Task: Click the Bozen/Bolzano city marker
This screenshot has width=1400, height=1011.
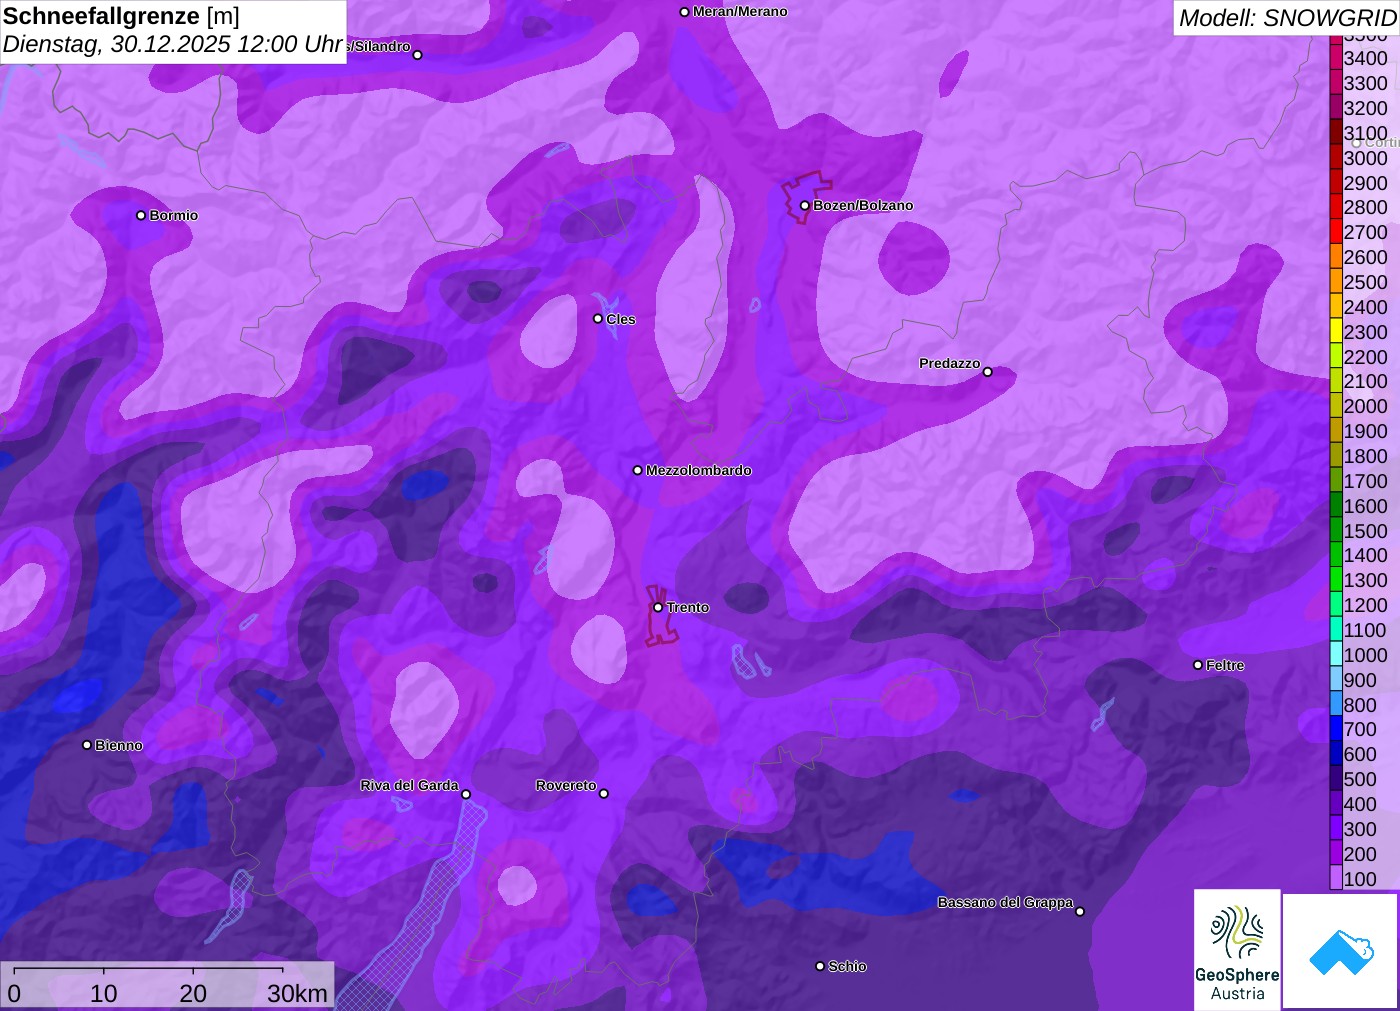Action: [804, 205]
